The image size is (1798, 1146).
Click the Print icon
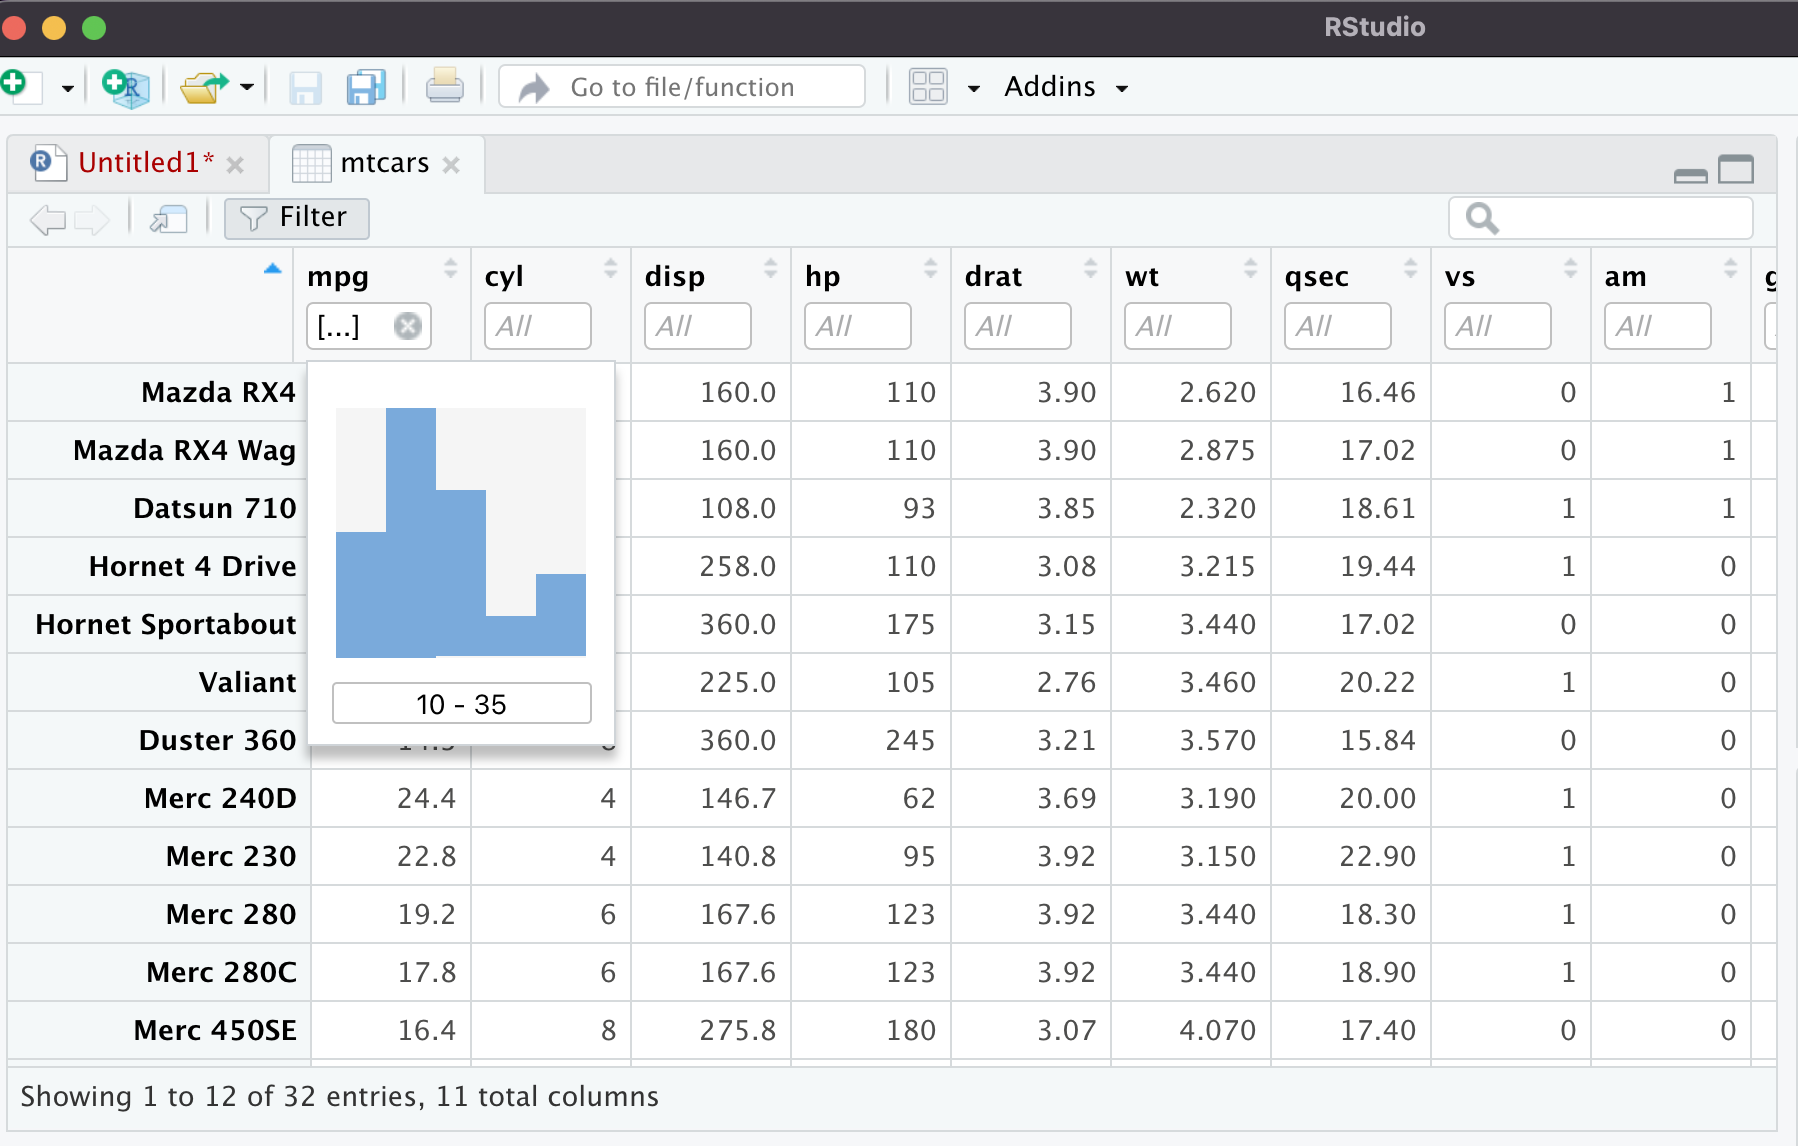pos(445,86)
